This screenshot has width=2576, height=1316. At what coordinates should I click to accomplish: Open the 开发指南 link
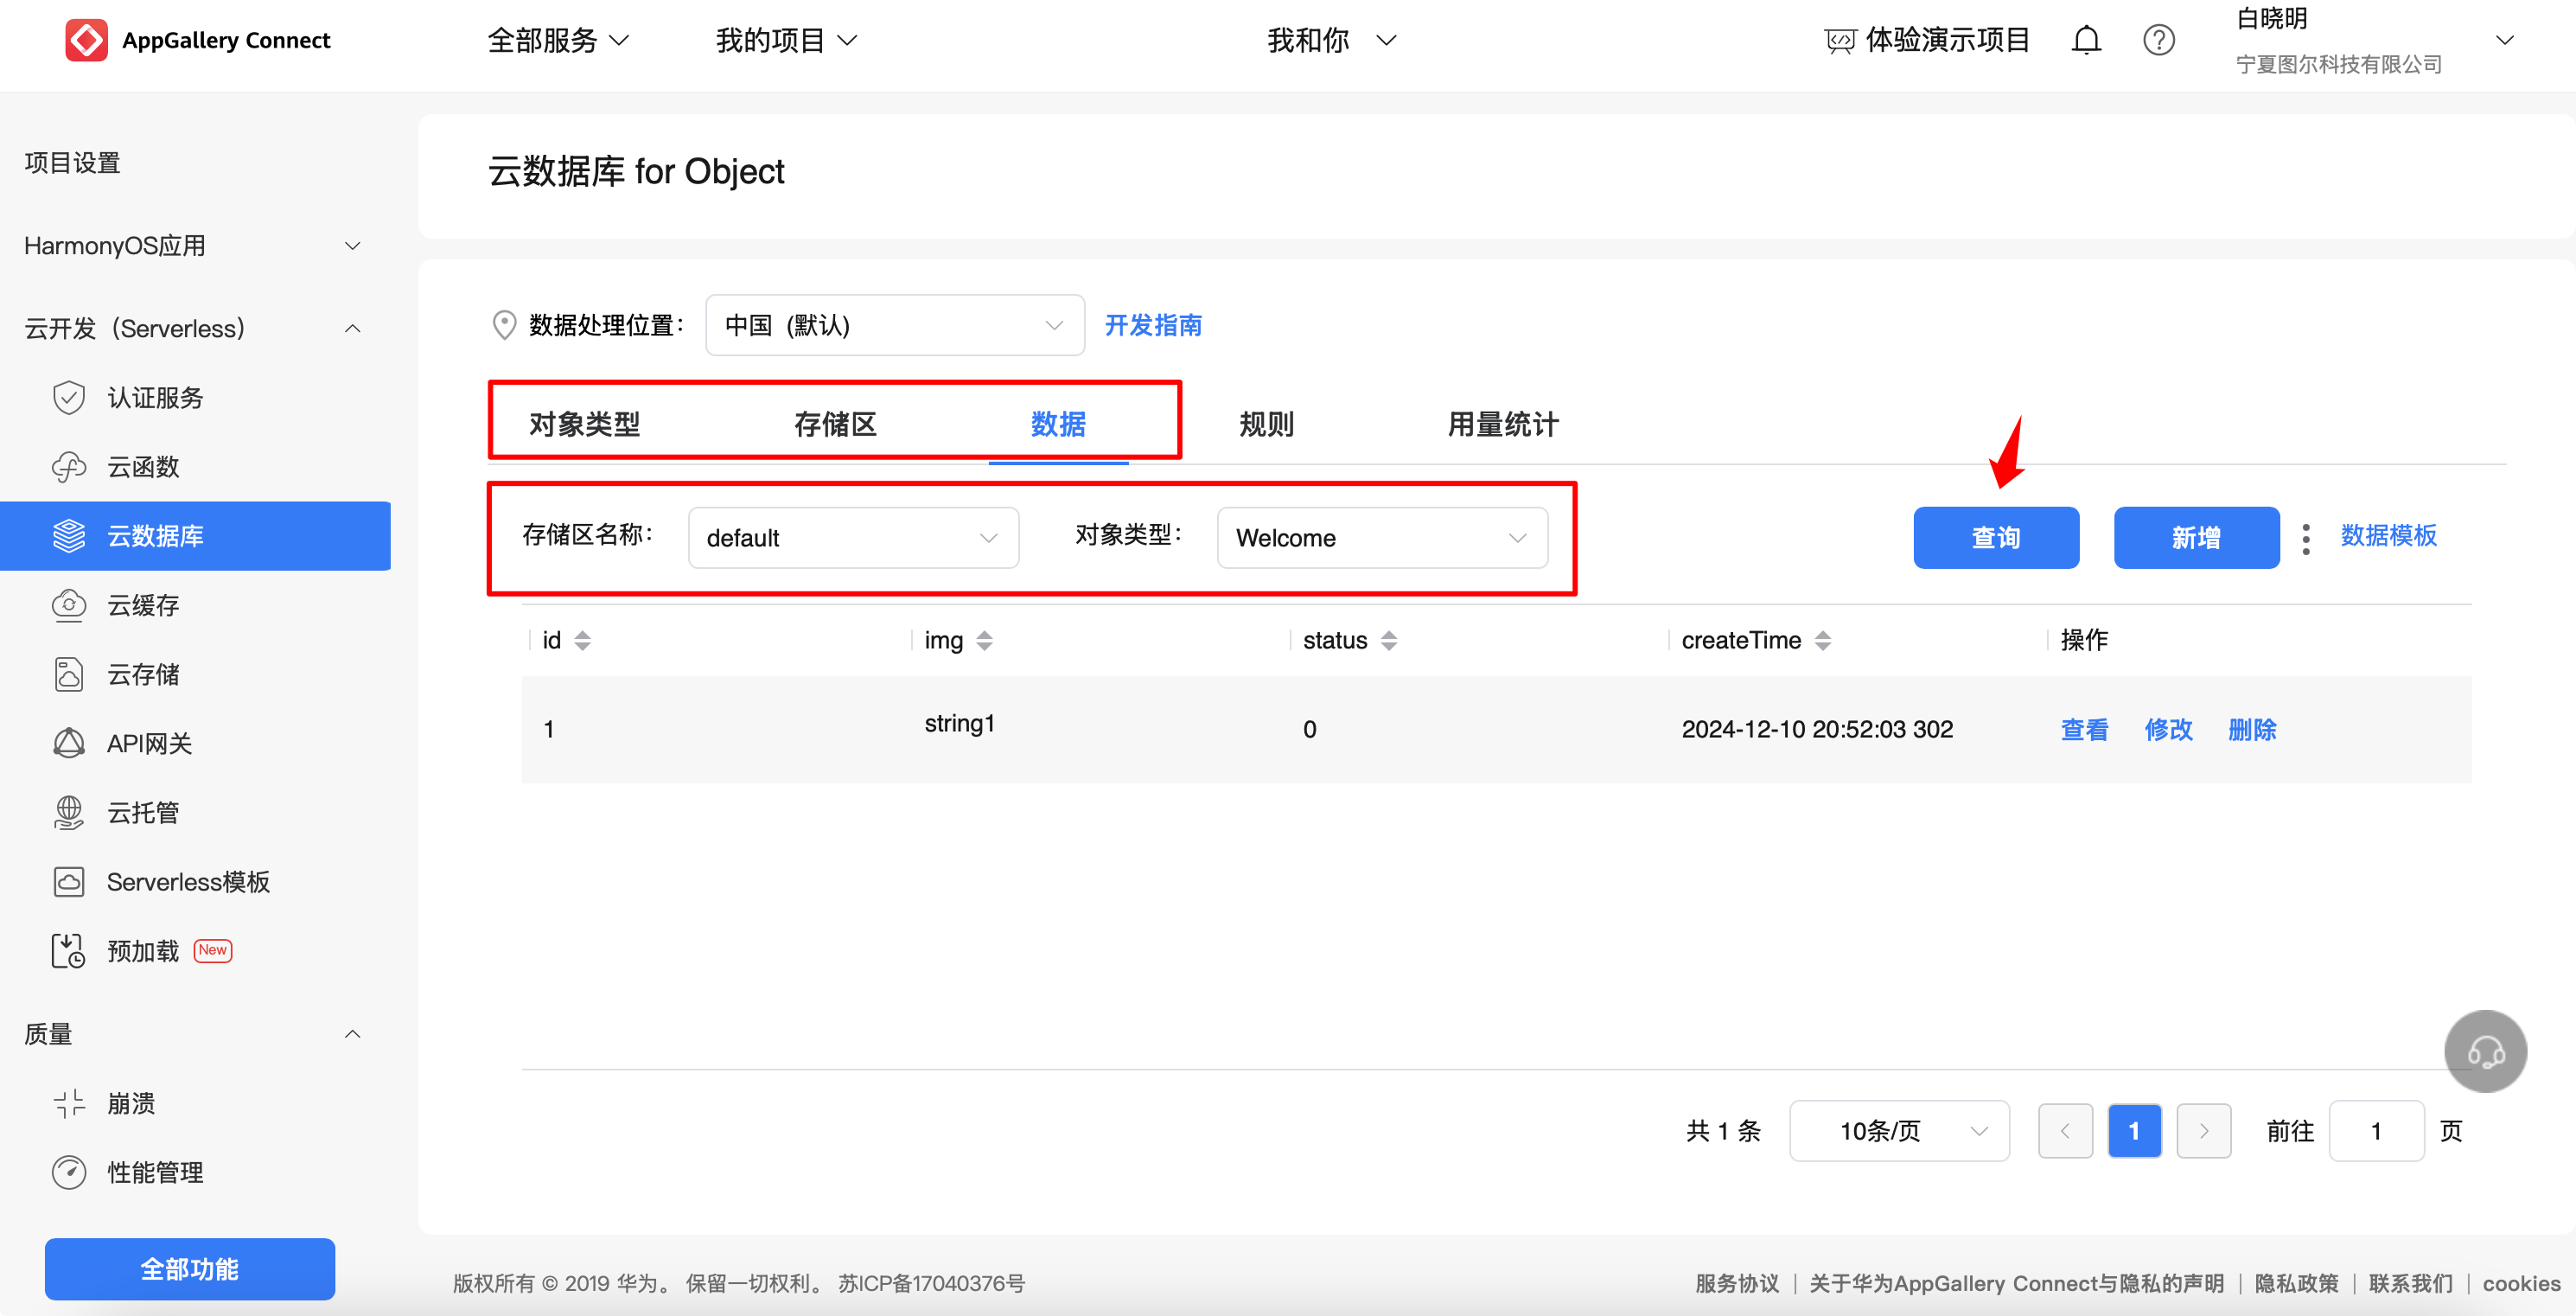(1153, 325)
